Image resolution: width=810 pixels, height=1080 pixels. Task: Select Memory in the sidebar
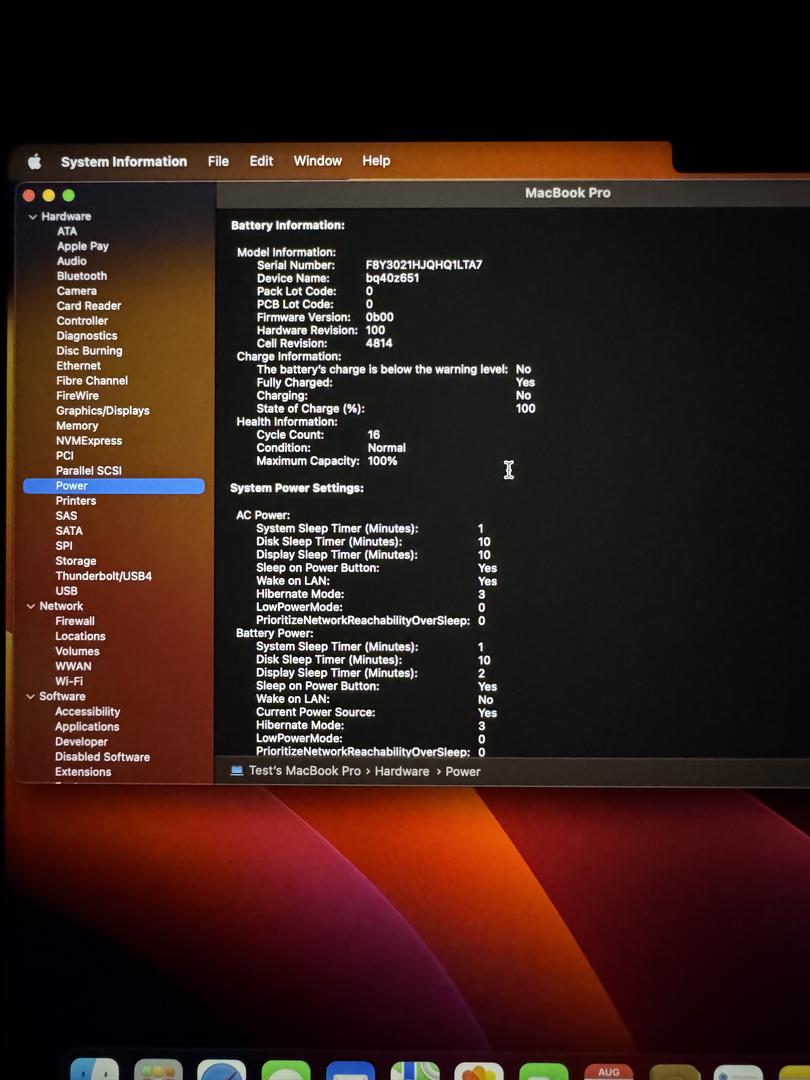click(x=77, y=426)
